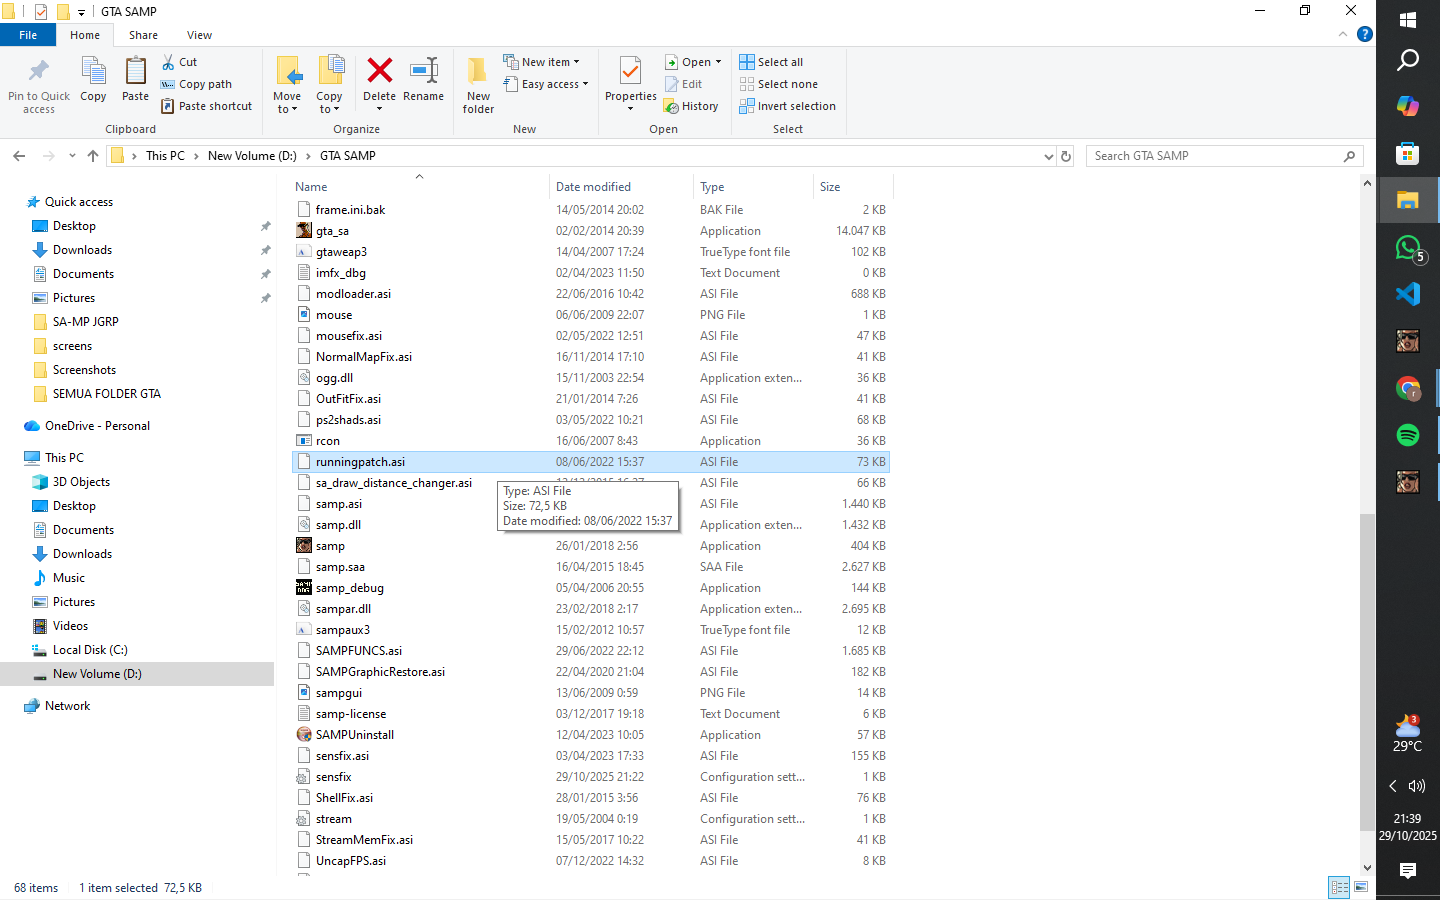Go up one folder level arrow

tap(93, 156)
